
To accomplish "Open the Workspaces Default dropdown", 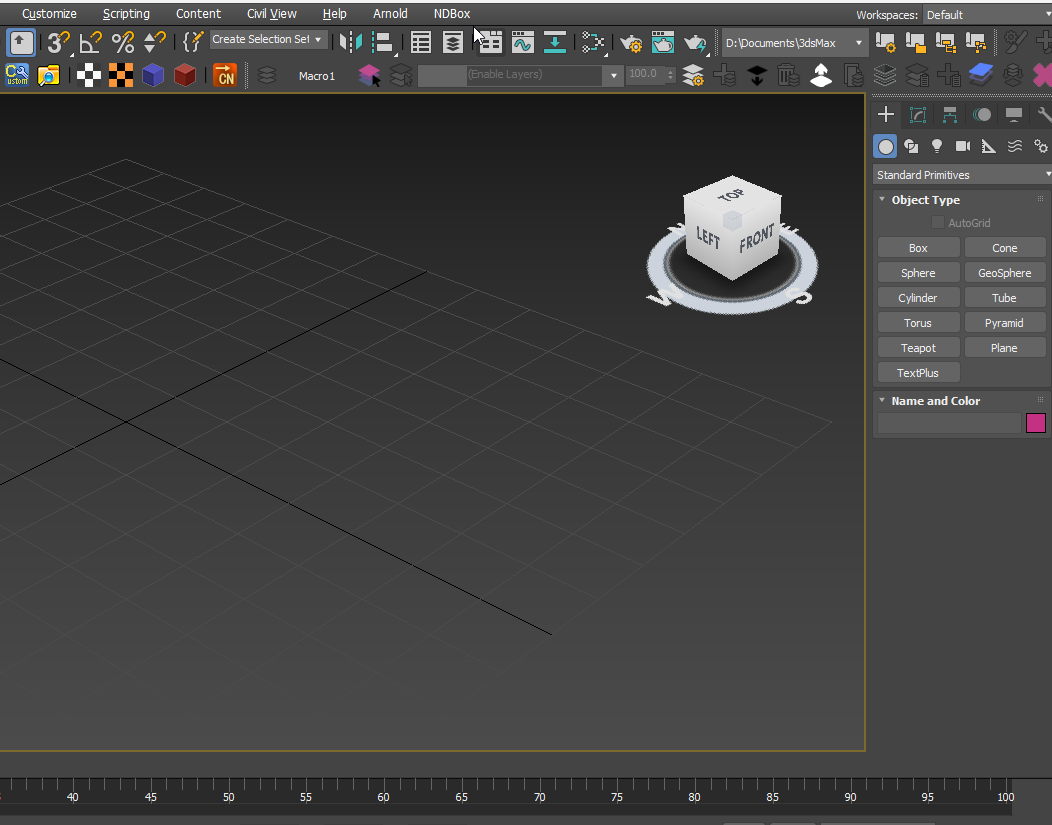I will (988, 15).
